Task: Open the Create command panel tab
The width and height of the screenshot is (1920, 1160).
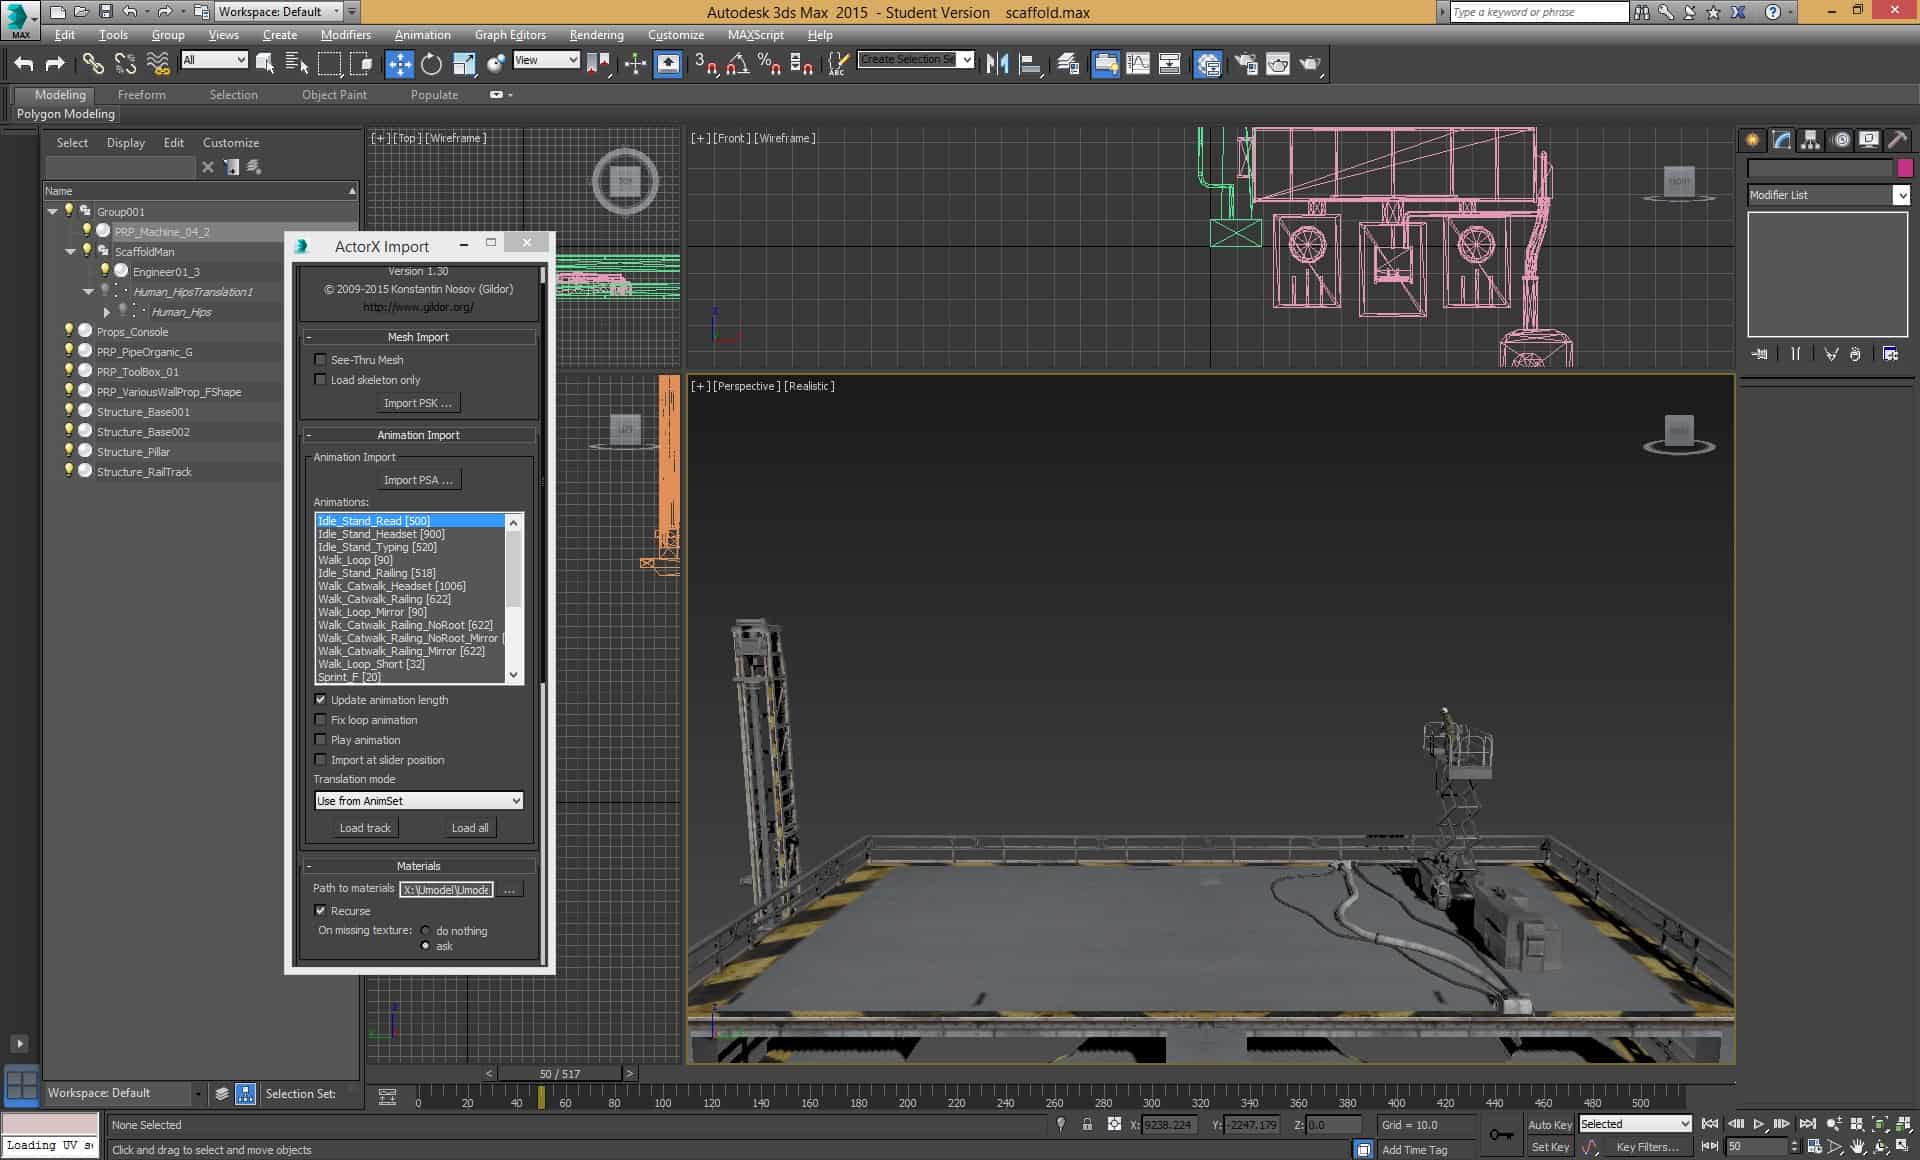Action: (x=1752, y=140)
